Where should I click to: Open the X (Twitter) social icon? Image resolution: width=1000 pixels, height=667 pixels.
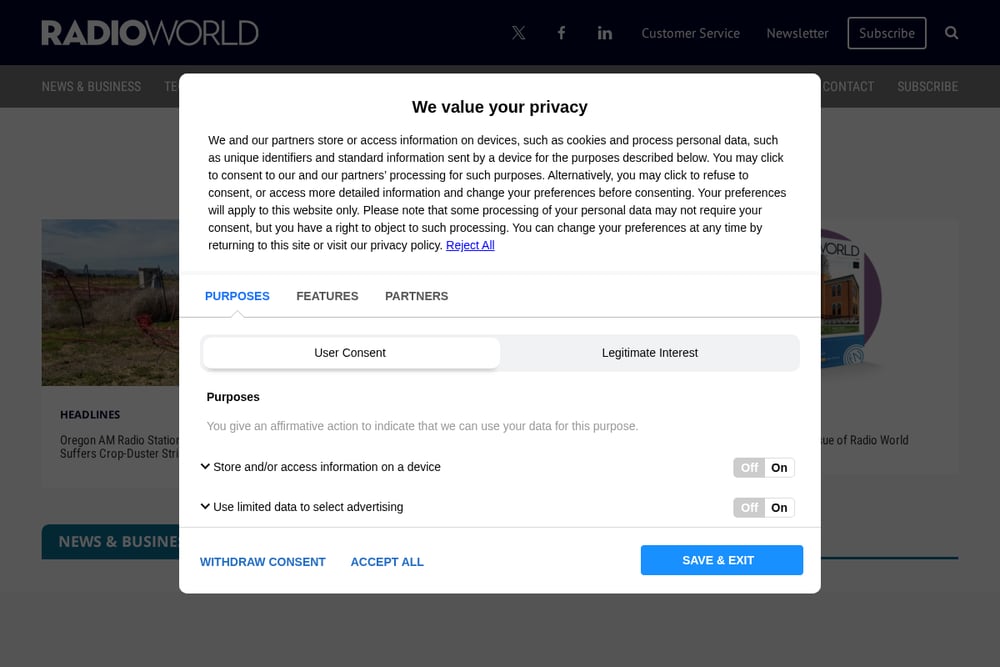pos(518,33)
